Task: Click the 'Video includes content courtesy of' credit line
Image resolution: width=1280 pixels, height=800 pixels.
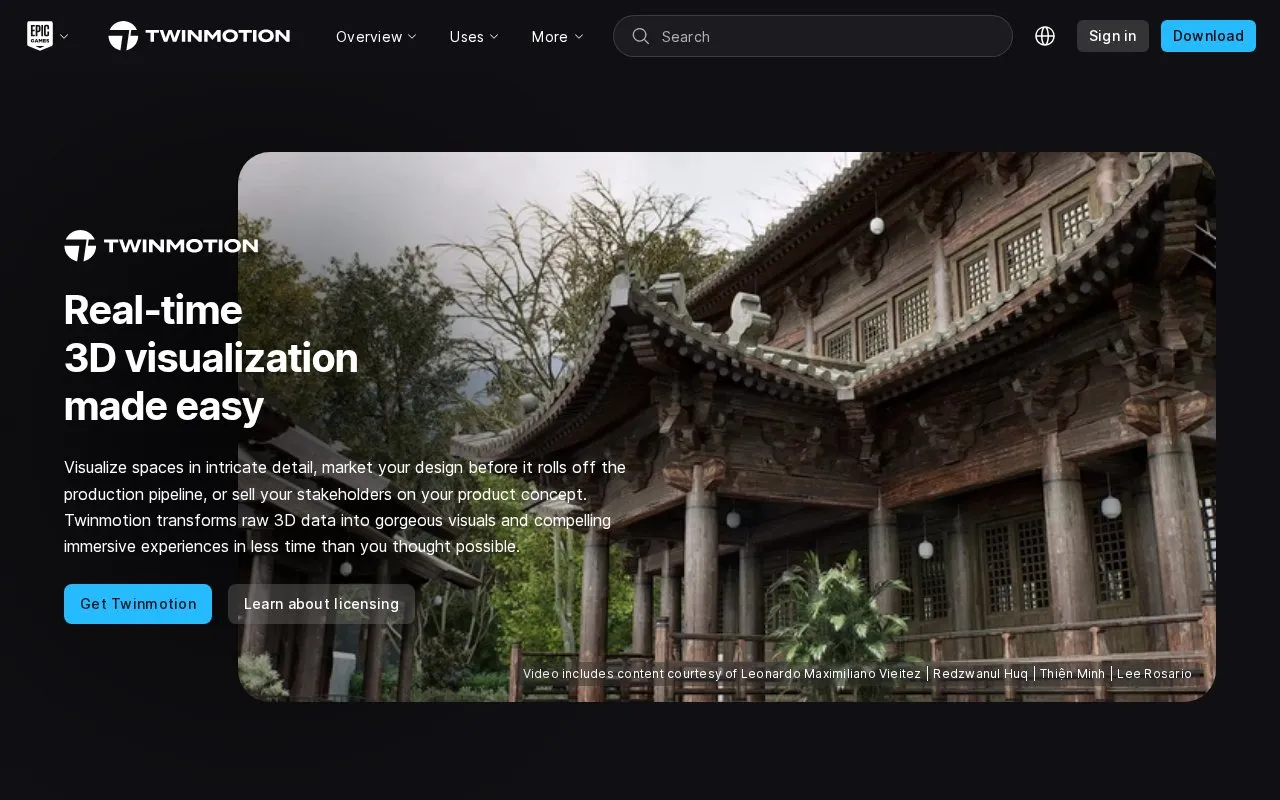Action: coord(857,674)
